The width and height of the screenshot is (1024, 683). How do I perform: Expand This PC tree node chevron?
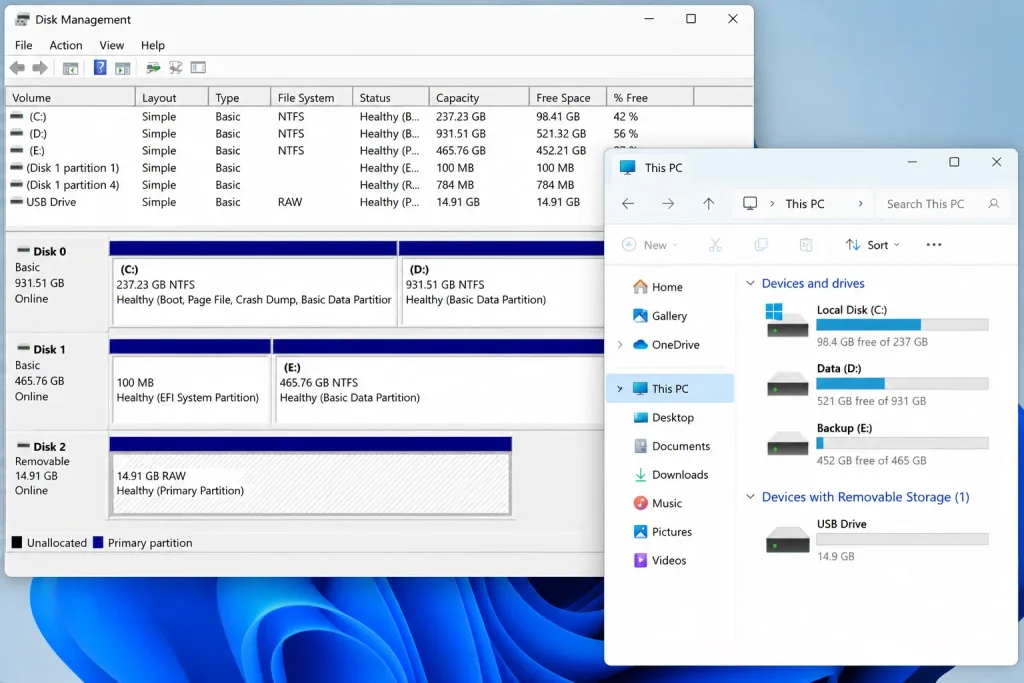(x=620, y=389)
